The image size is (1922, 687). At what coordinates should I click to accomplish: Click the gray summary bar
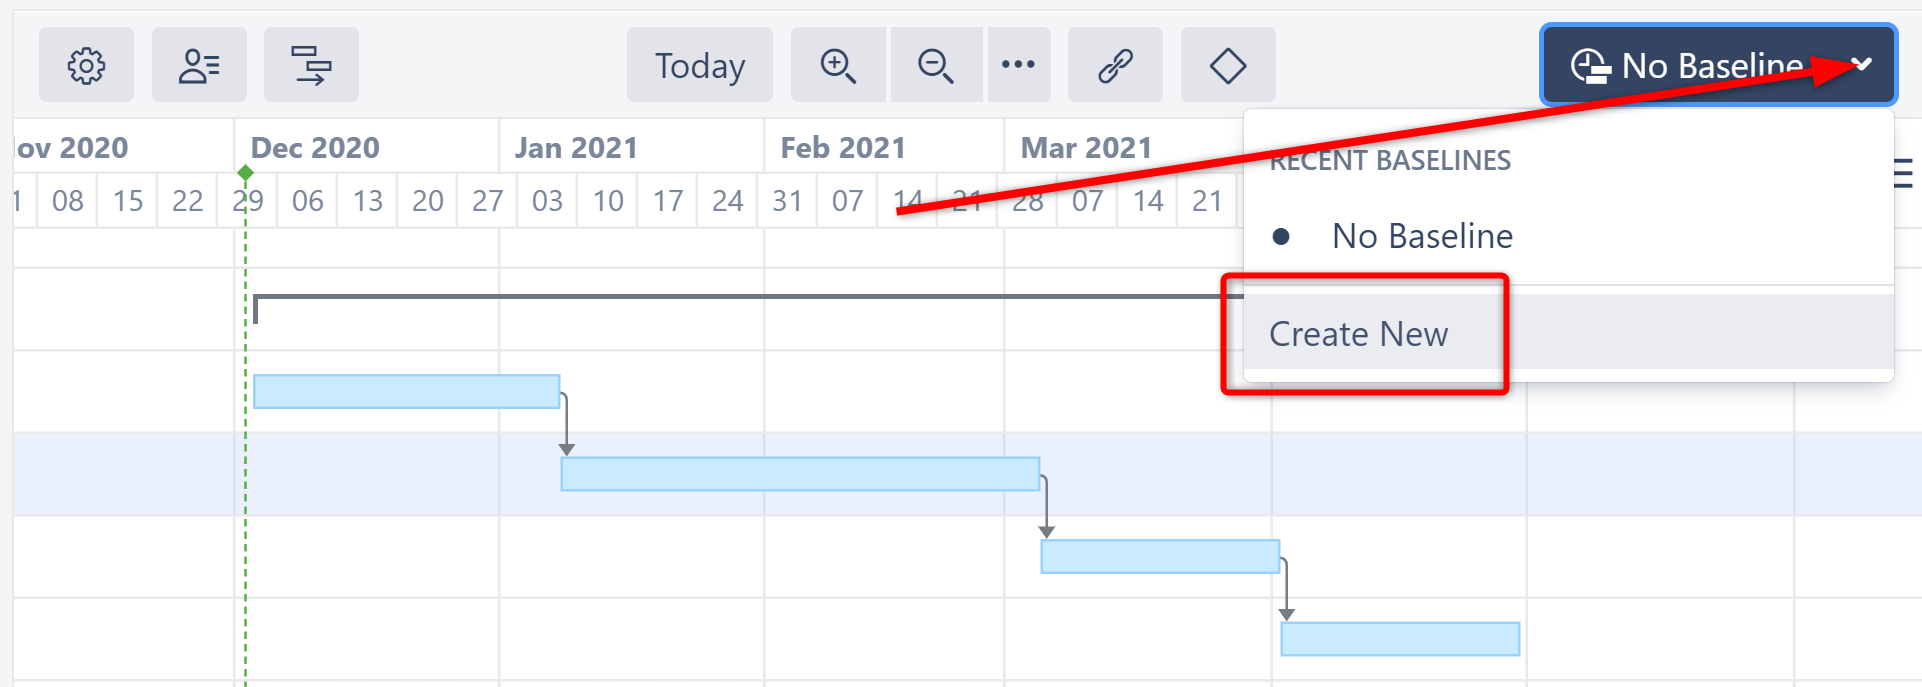tap(700, 297)
